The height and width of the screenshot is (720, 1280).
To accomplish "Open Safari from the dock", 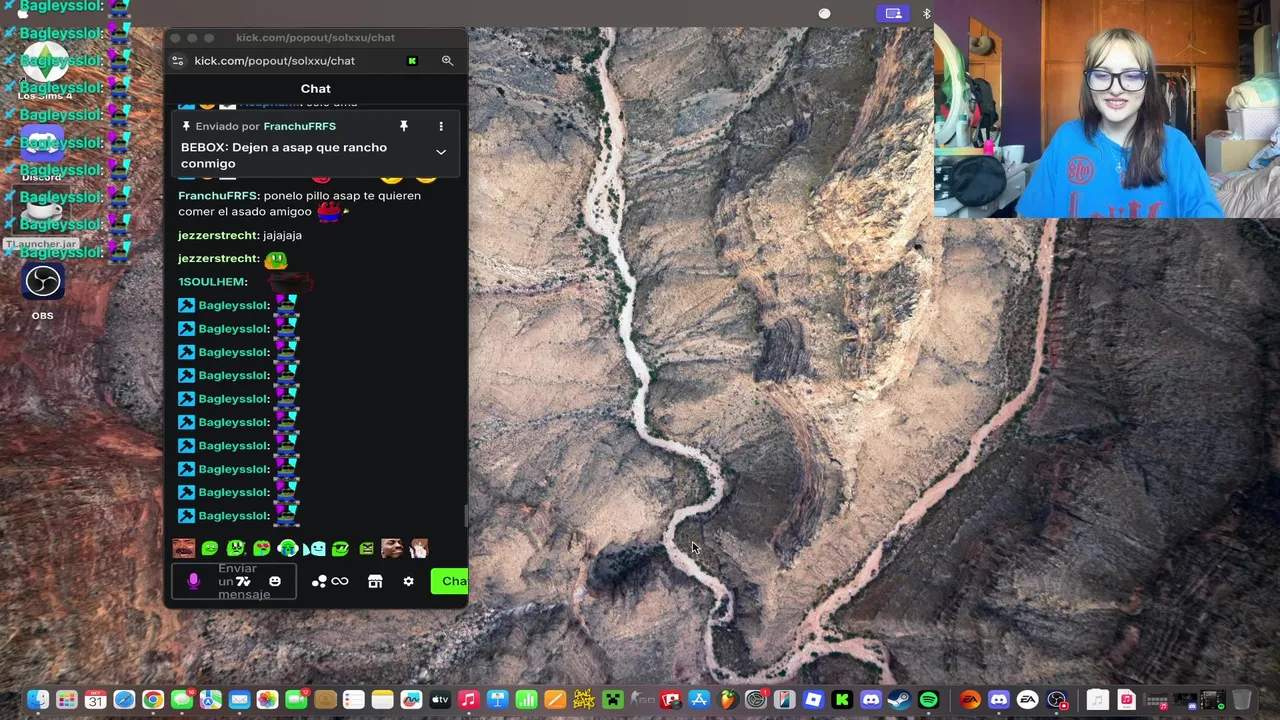I will [x=124, y=700].
